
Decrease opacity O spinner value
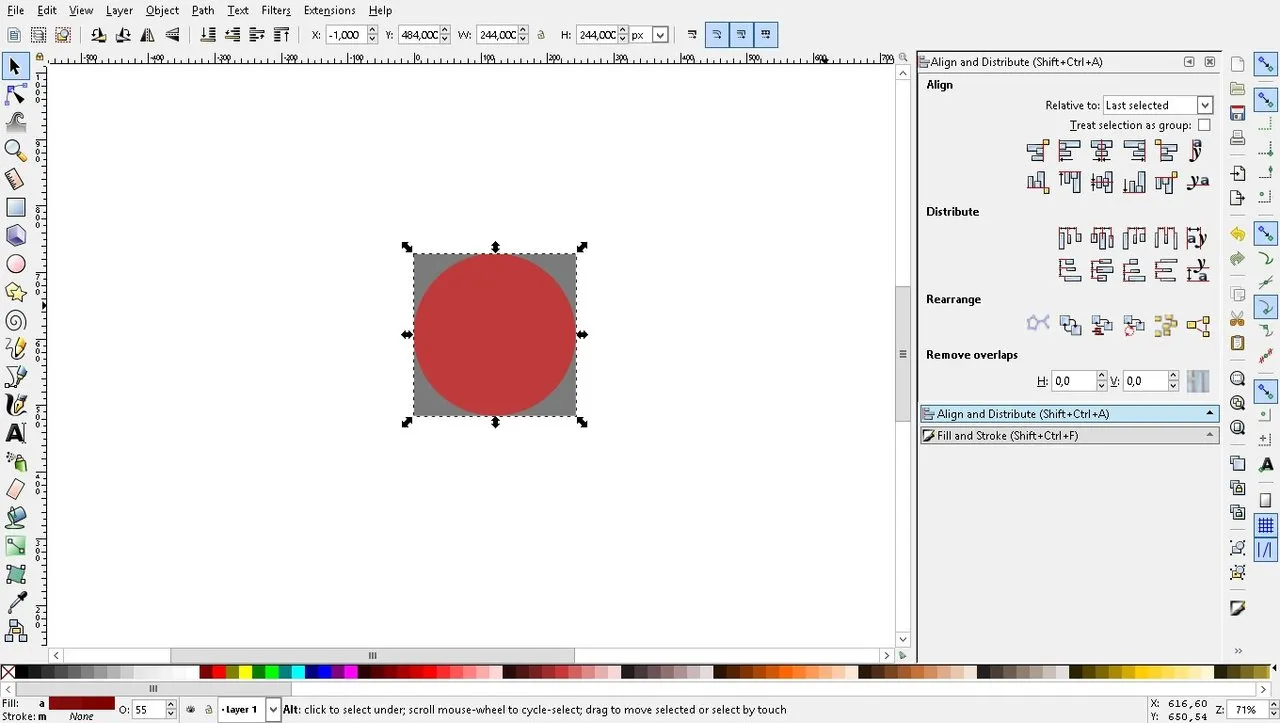click(170, 714)
